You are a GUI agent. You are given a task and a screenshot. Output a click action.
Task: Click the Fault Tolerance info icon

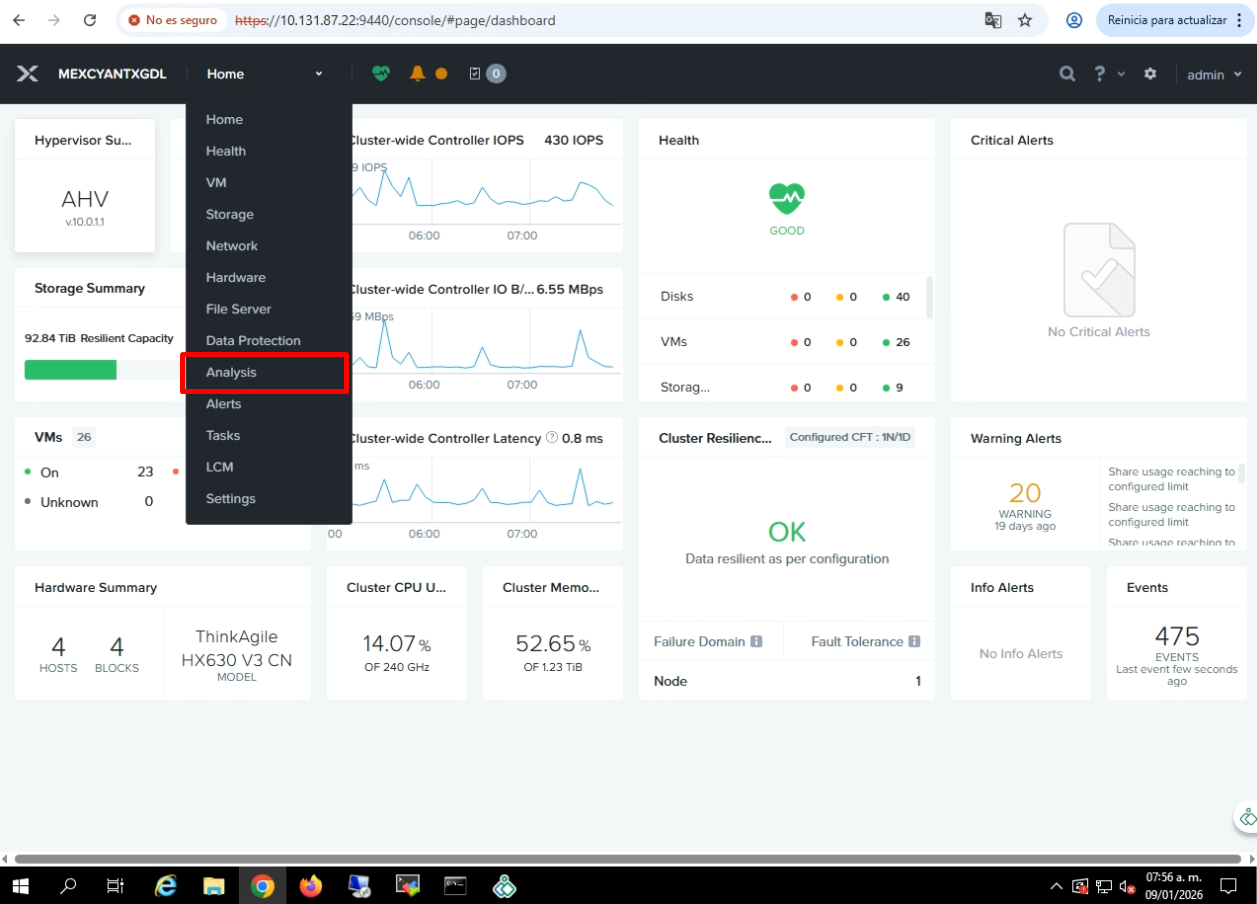[x=914, y=642]
